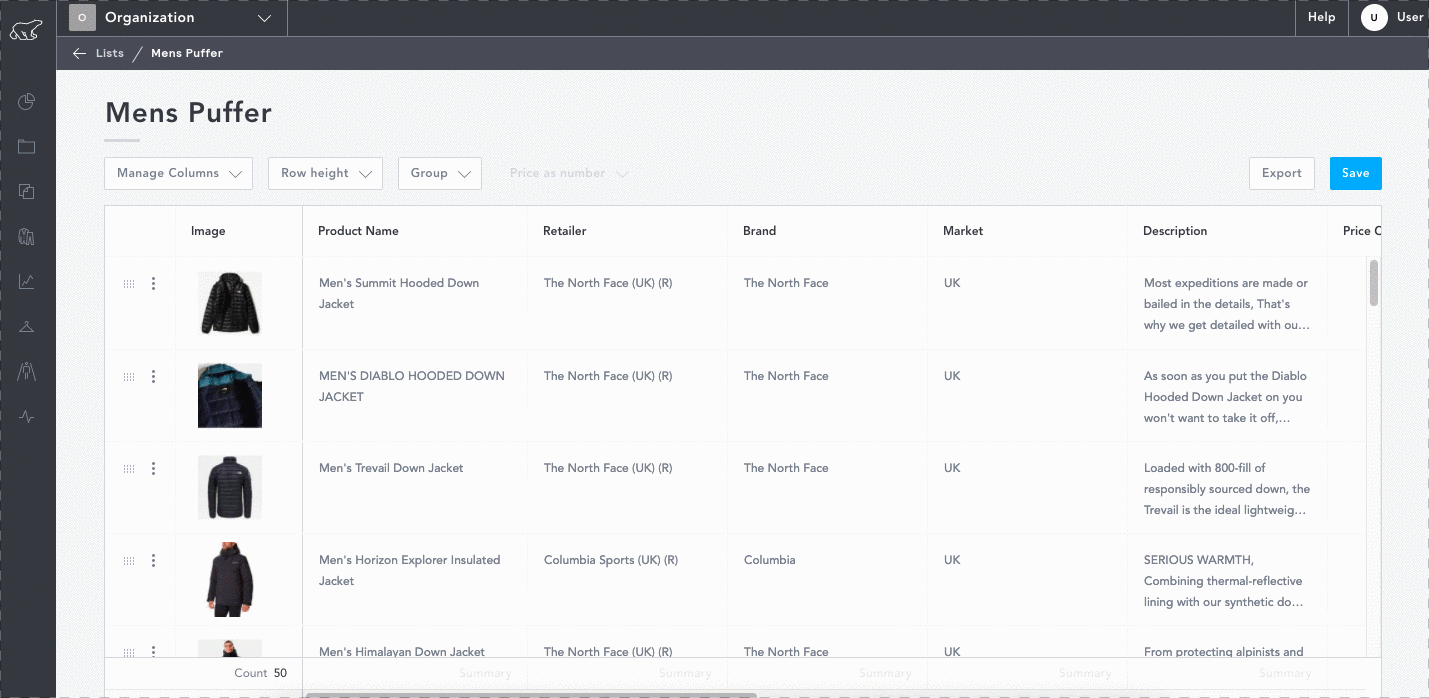Click the Columbia brand cell

770,560
